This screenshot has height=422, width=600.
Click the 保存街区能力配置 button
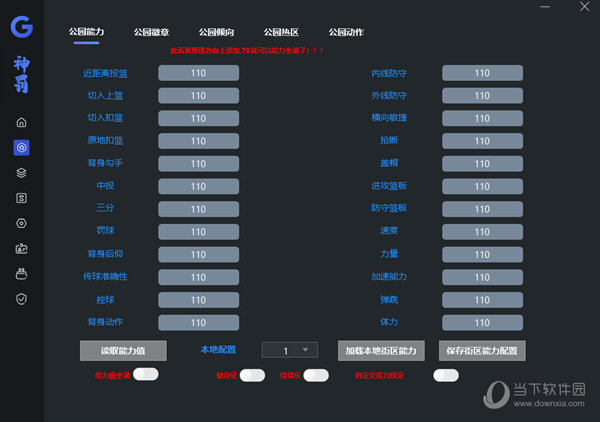point(482,351)
